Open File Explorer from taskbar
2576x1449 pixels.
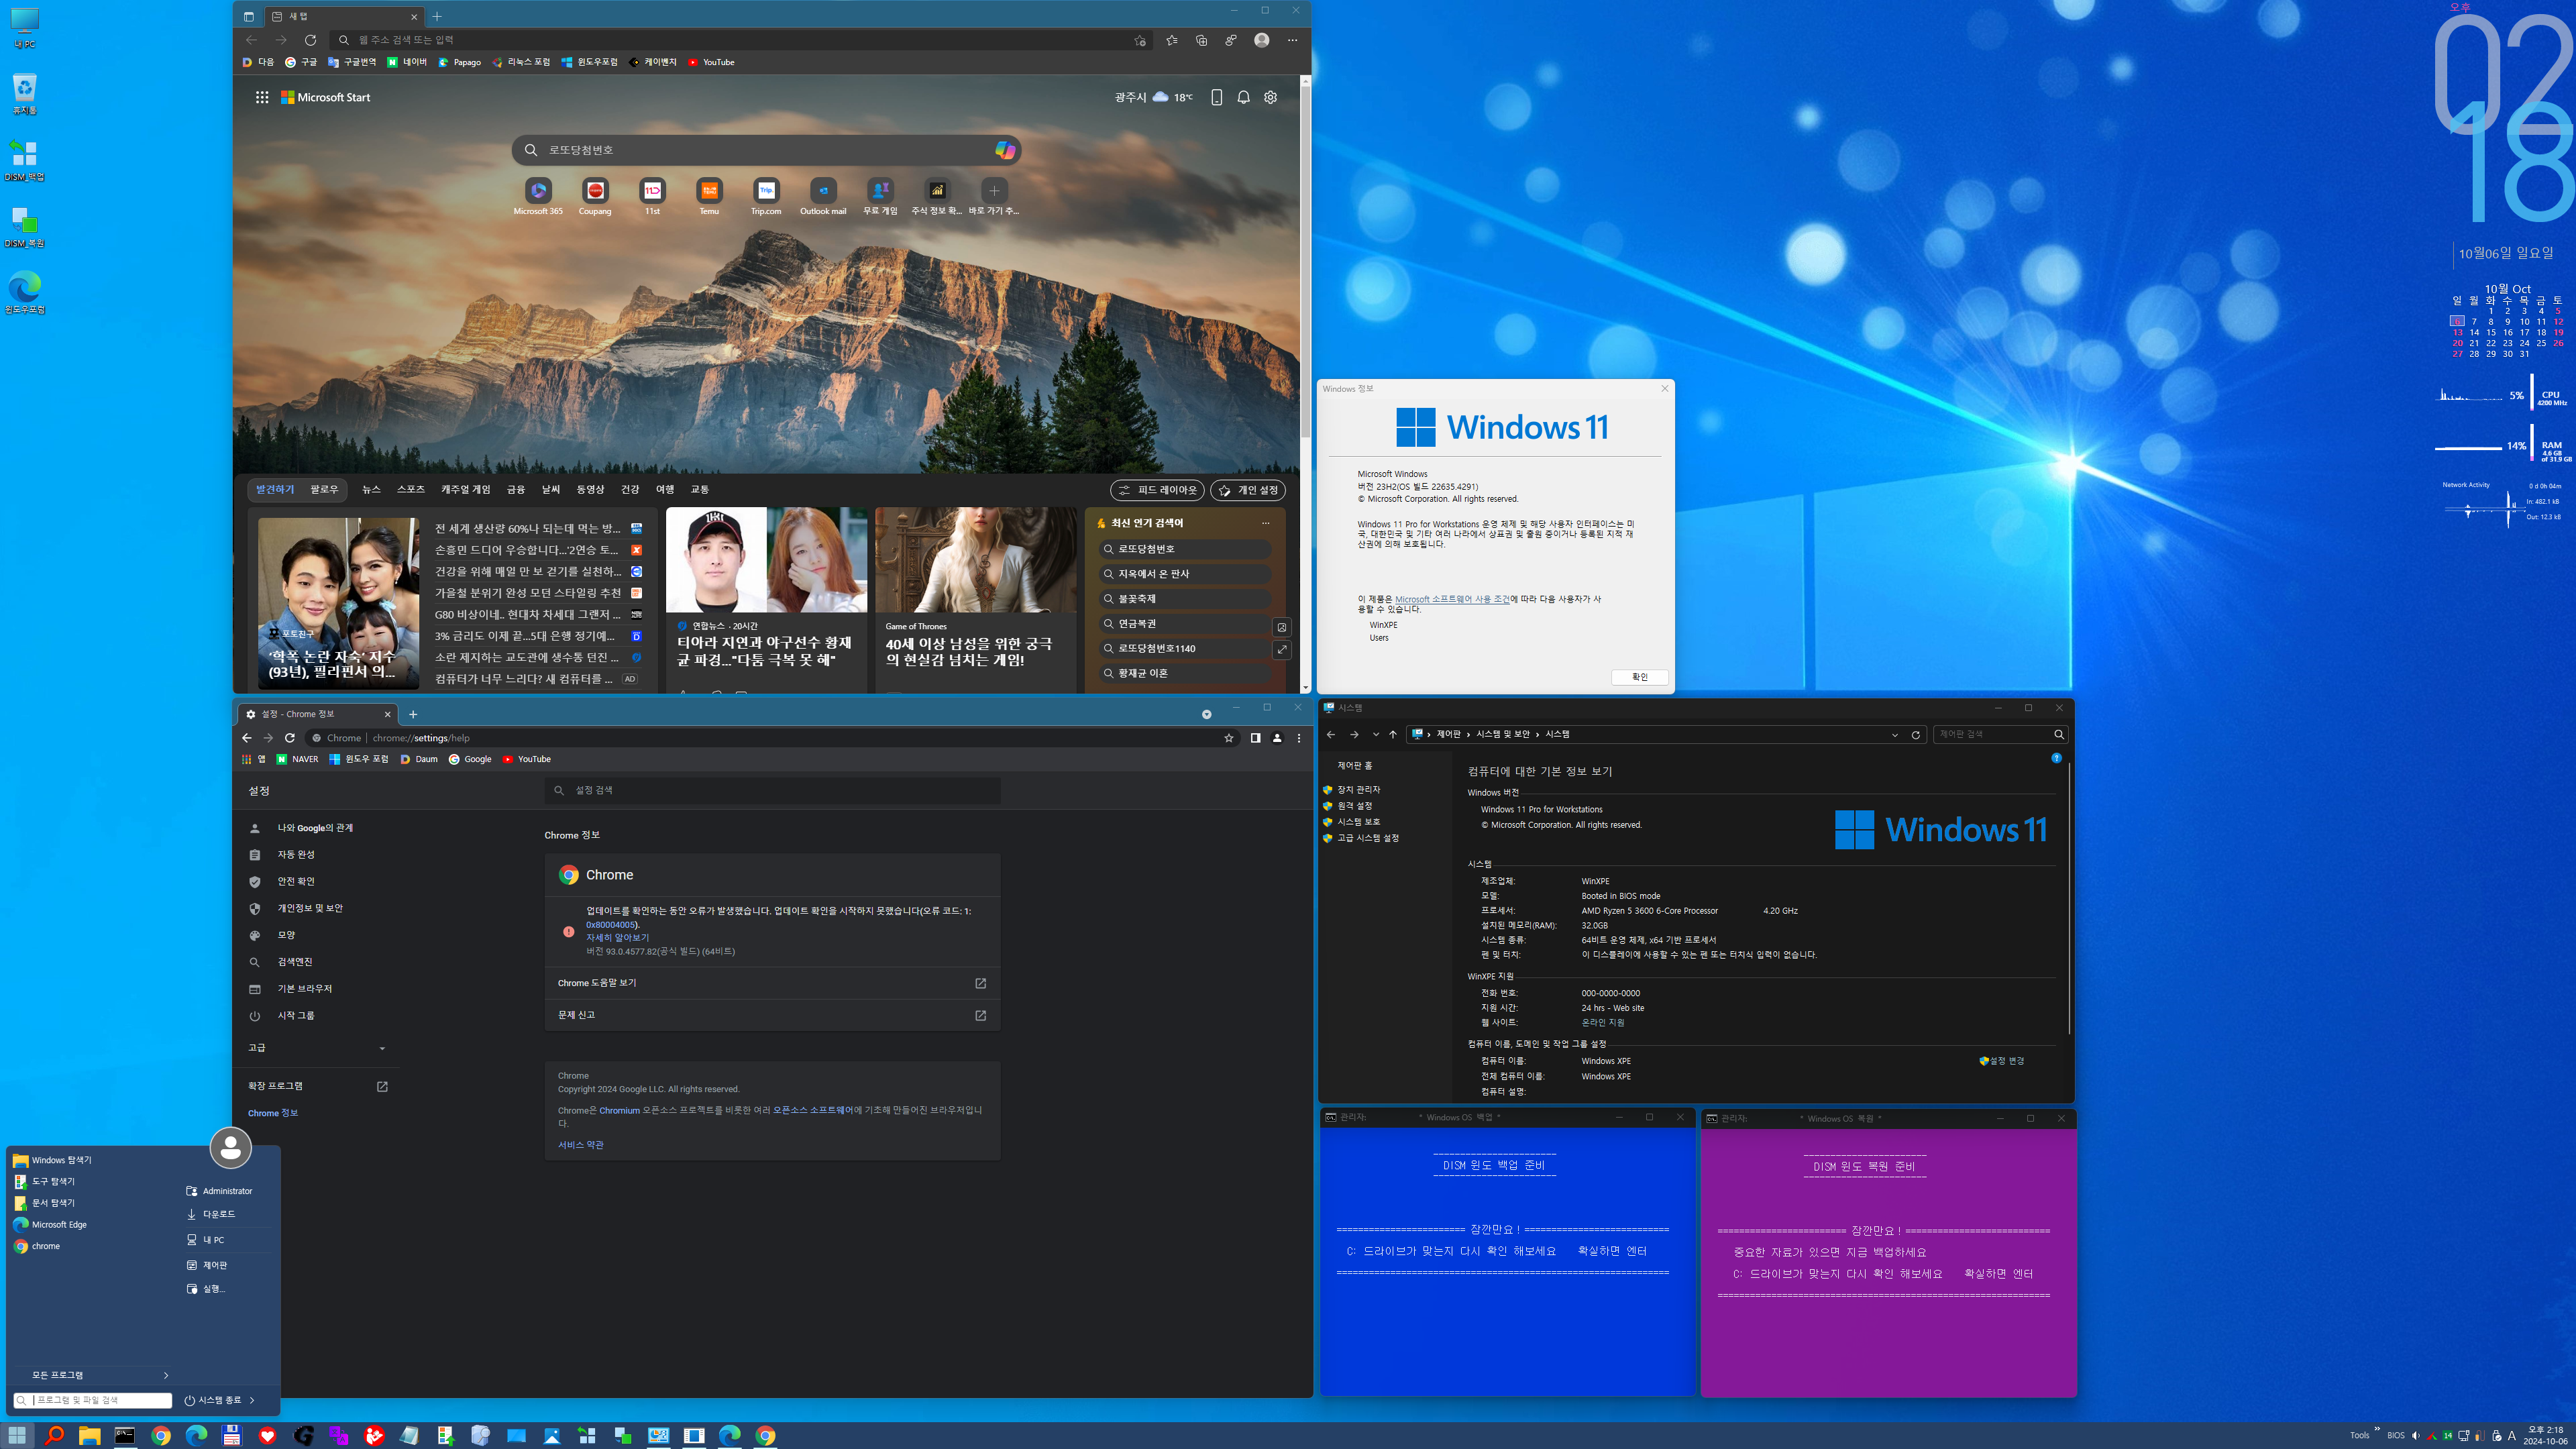click(x=89, y=1435)
